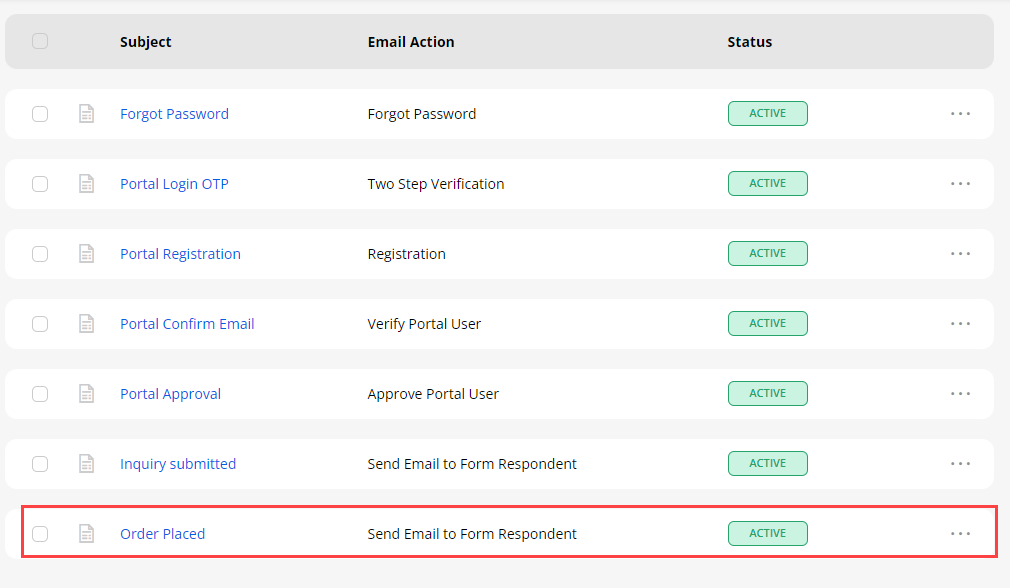This screenshot has height=588, width=1010.
Task: Open the three-dot menu for Forgot Password
Action: tap(960, 114)
